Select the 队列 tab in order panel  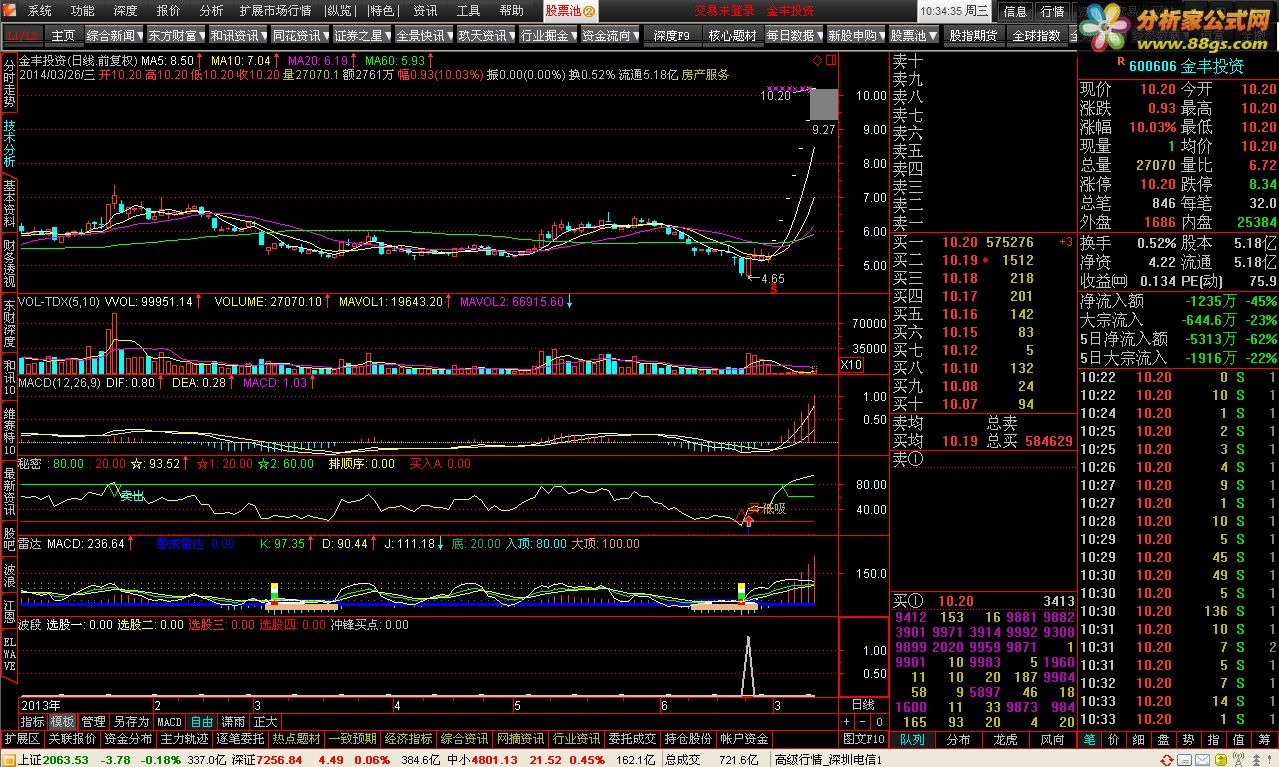[912, 739]
